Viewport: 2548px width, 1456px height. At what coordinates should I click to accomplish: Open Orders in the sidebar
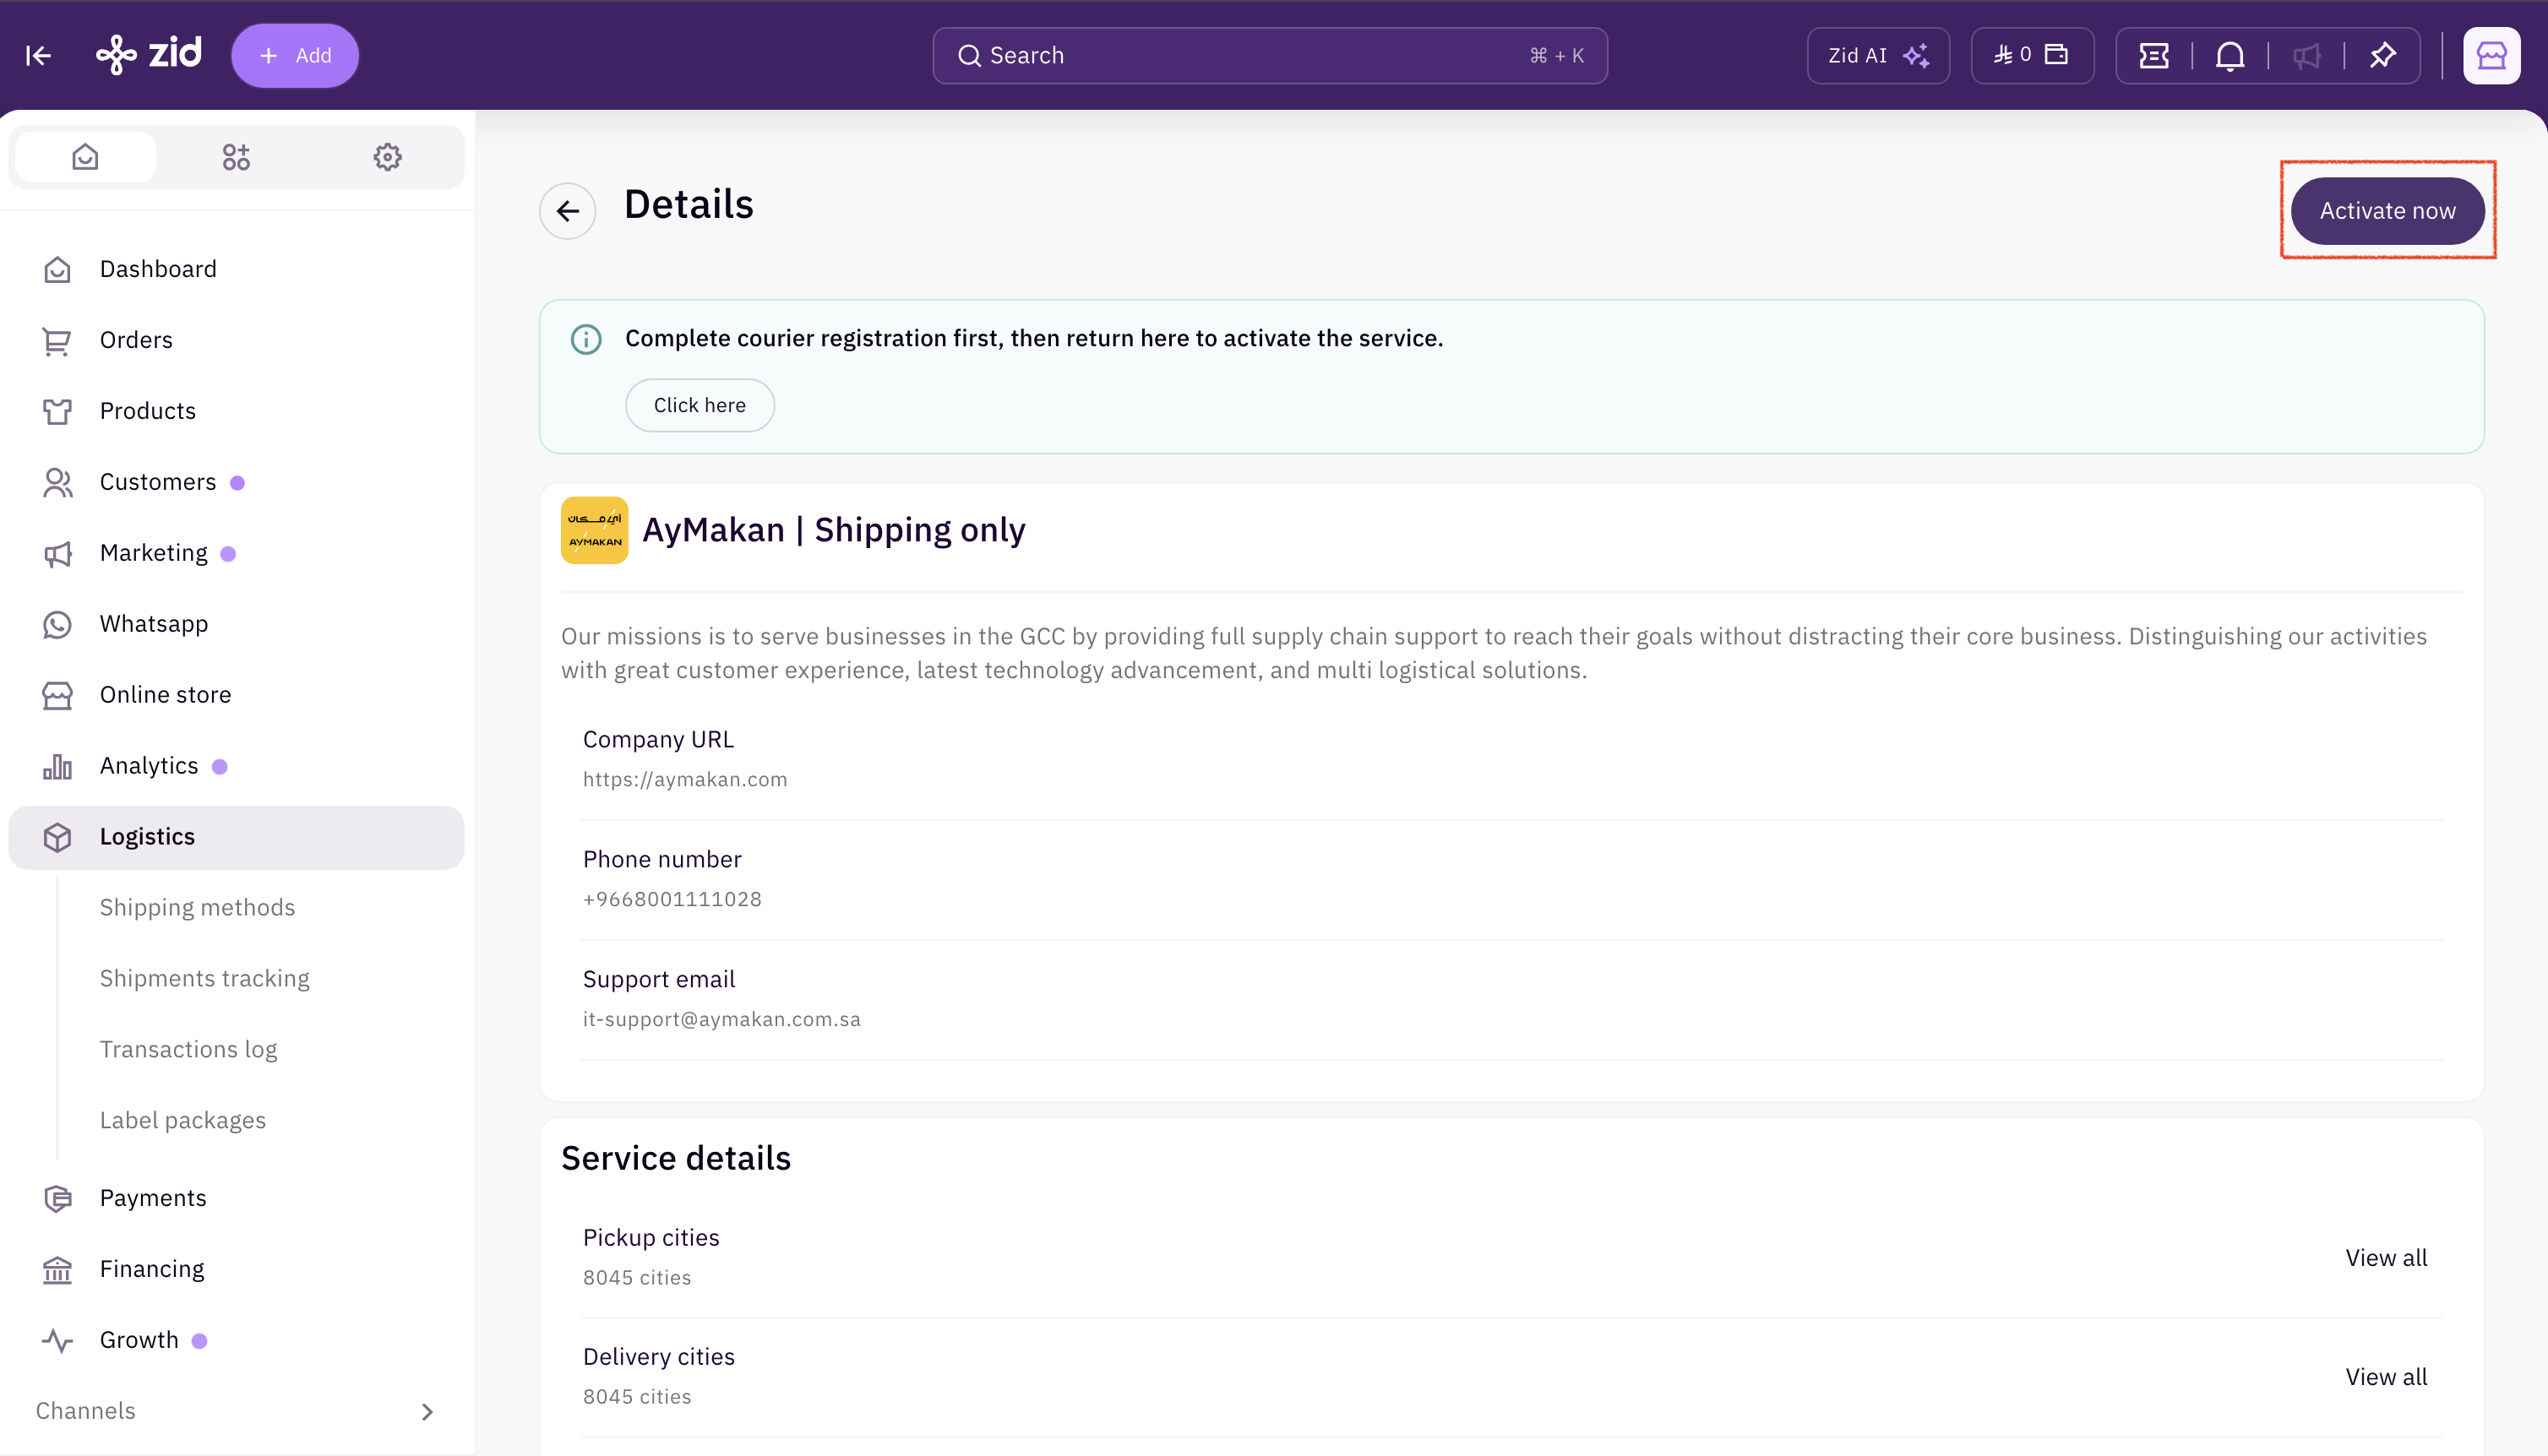tap(236, 340)
